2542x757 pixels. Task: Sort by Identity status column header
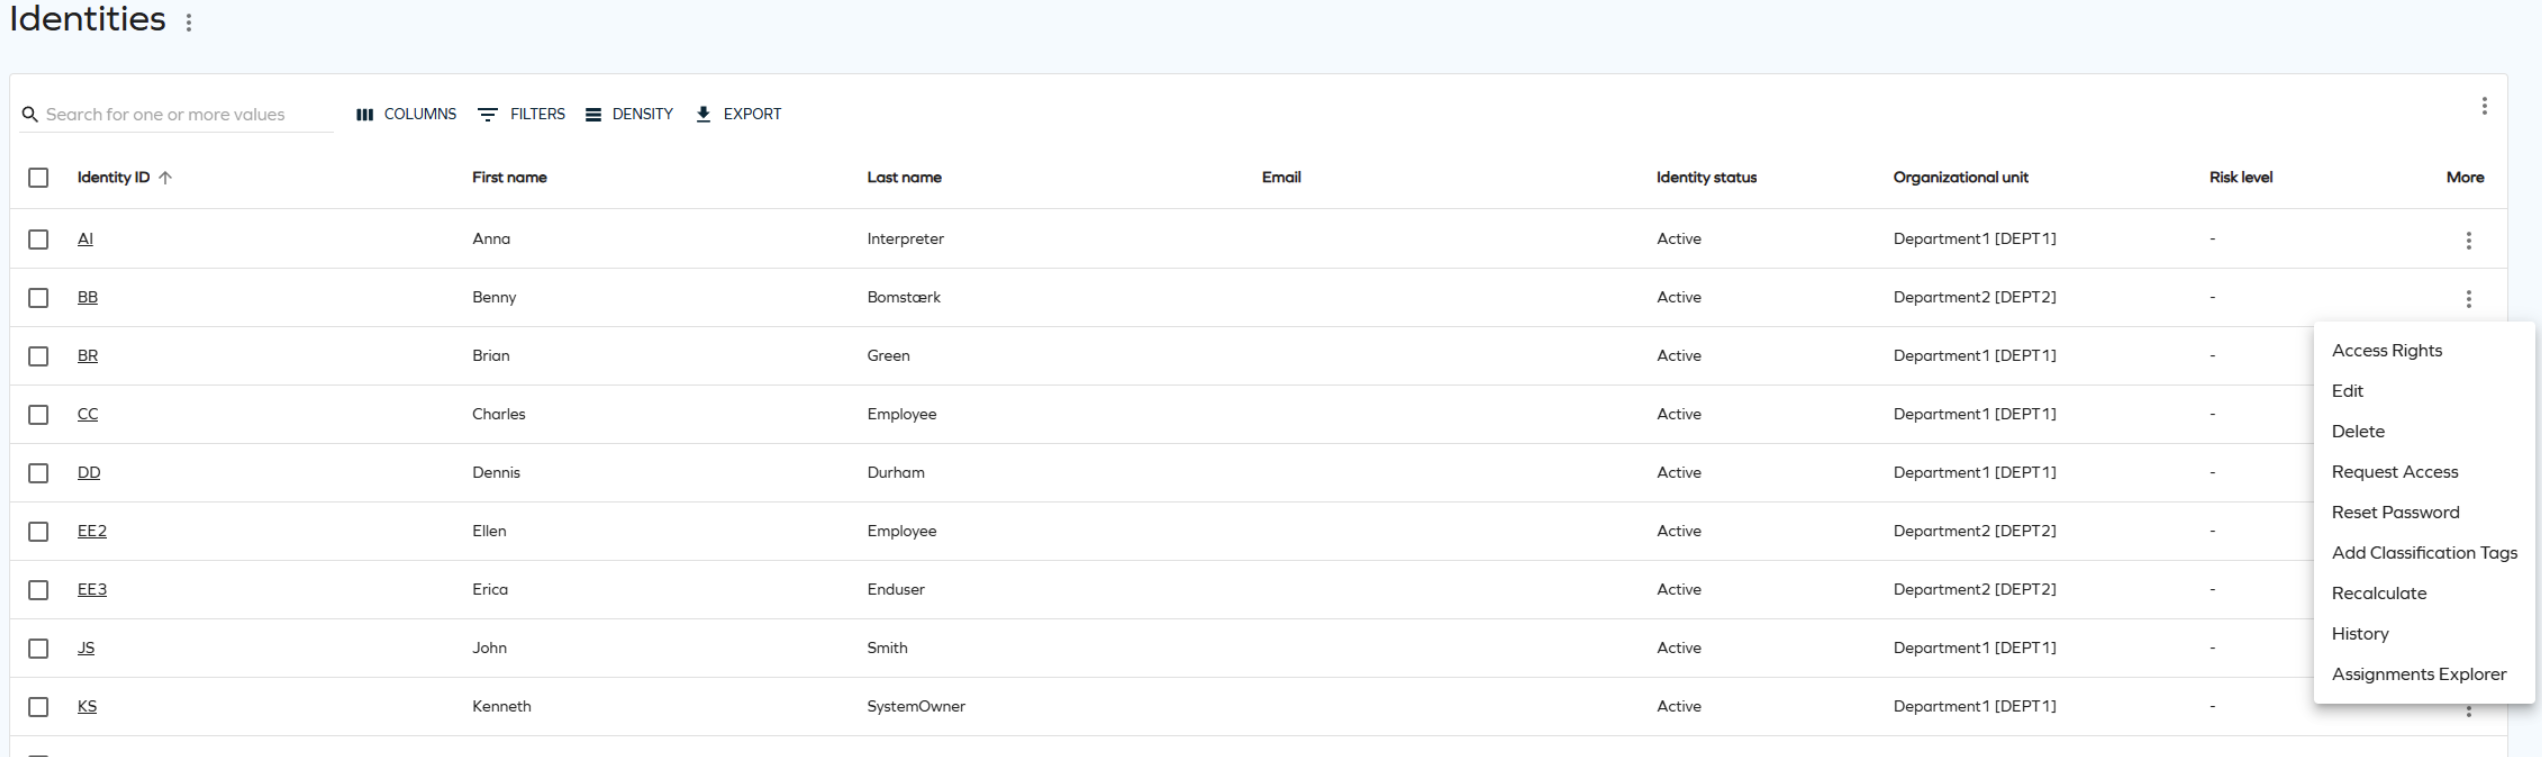click(x=1706, y=178)
